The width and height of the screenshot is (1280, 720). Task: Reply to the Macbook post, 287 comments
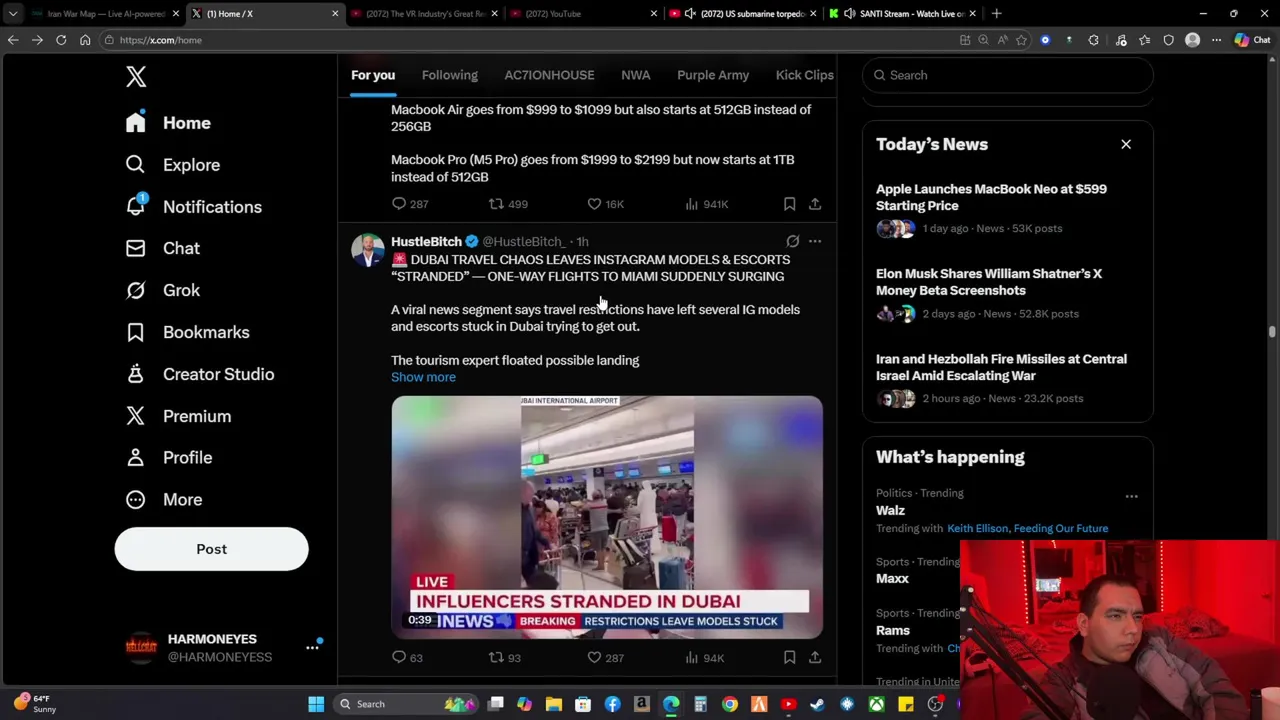coord(409,204)
